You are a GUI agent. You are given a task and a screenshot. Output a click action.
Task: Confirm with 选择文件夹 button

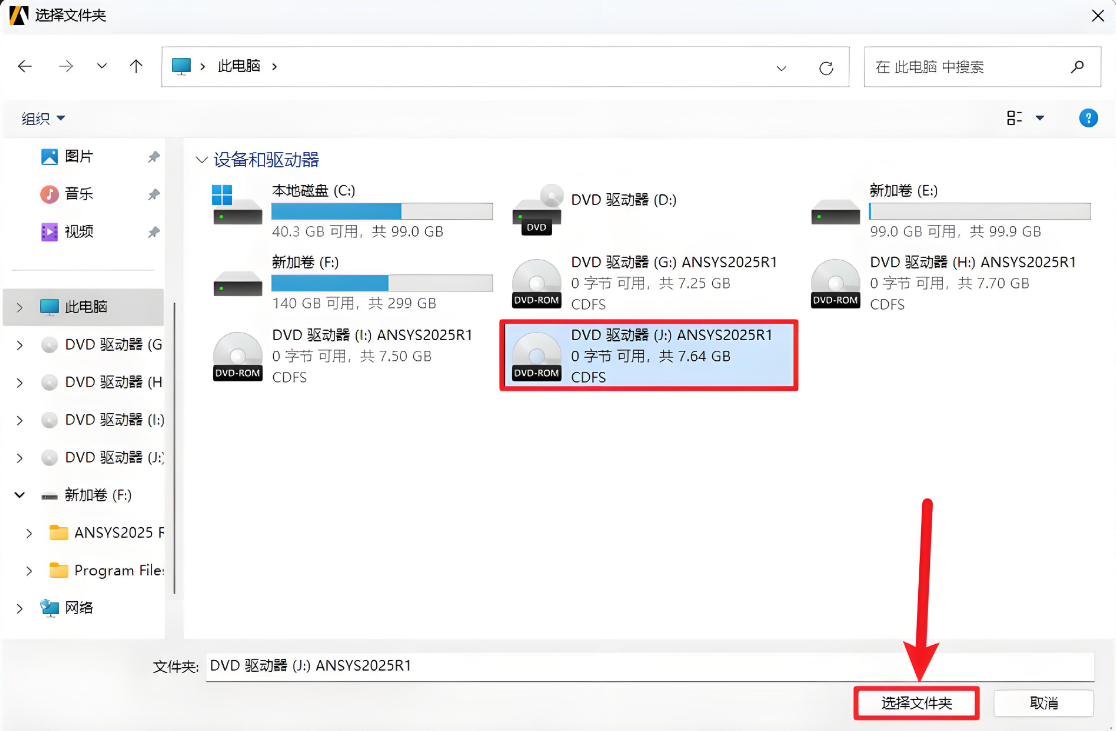[917, 703]
